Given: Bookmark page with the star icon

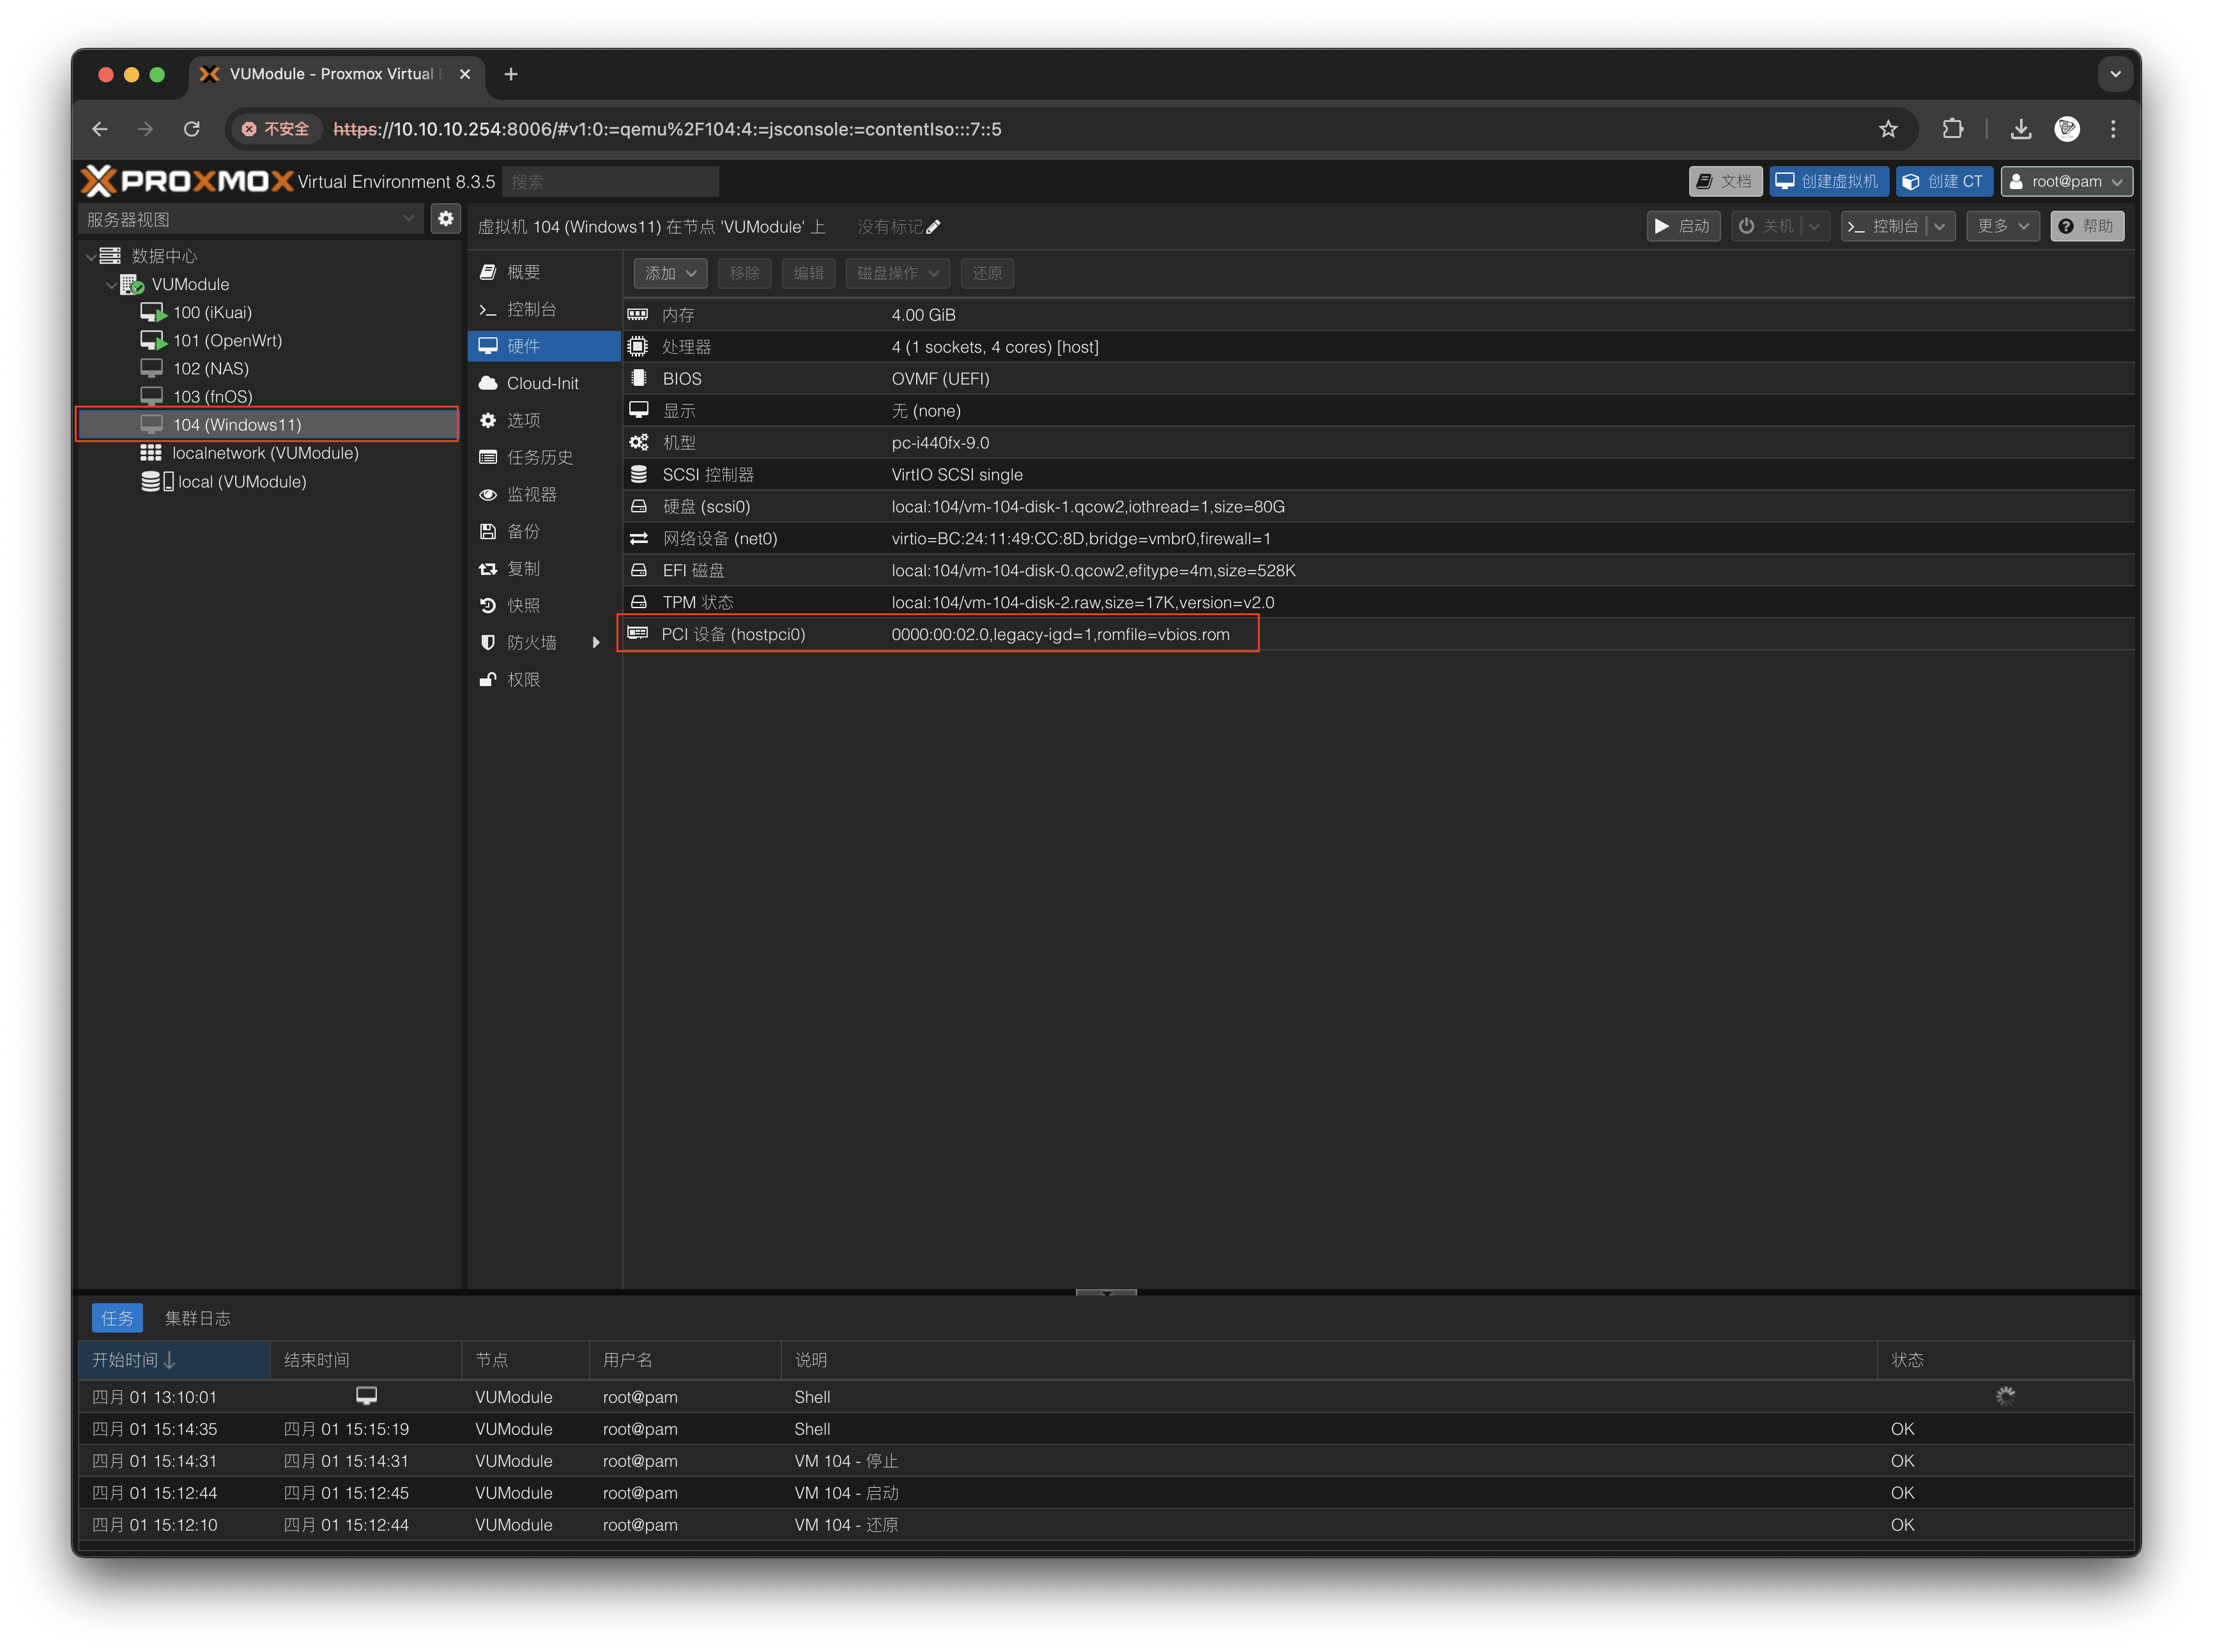Looking at the screenshot, I should pos(1887,129).
